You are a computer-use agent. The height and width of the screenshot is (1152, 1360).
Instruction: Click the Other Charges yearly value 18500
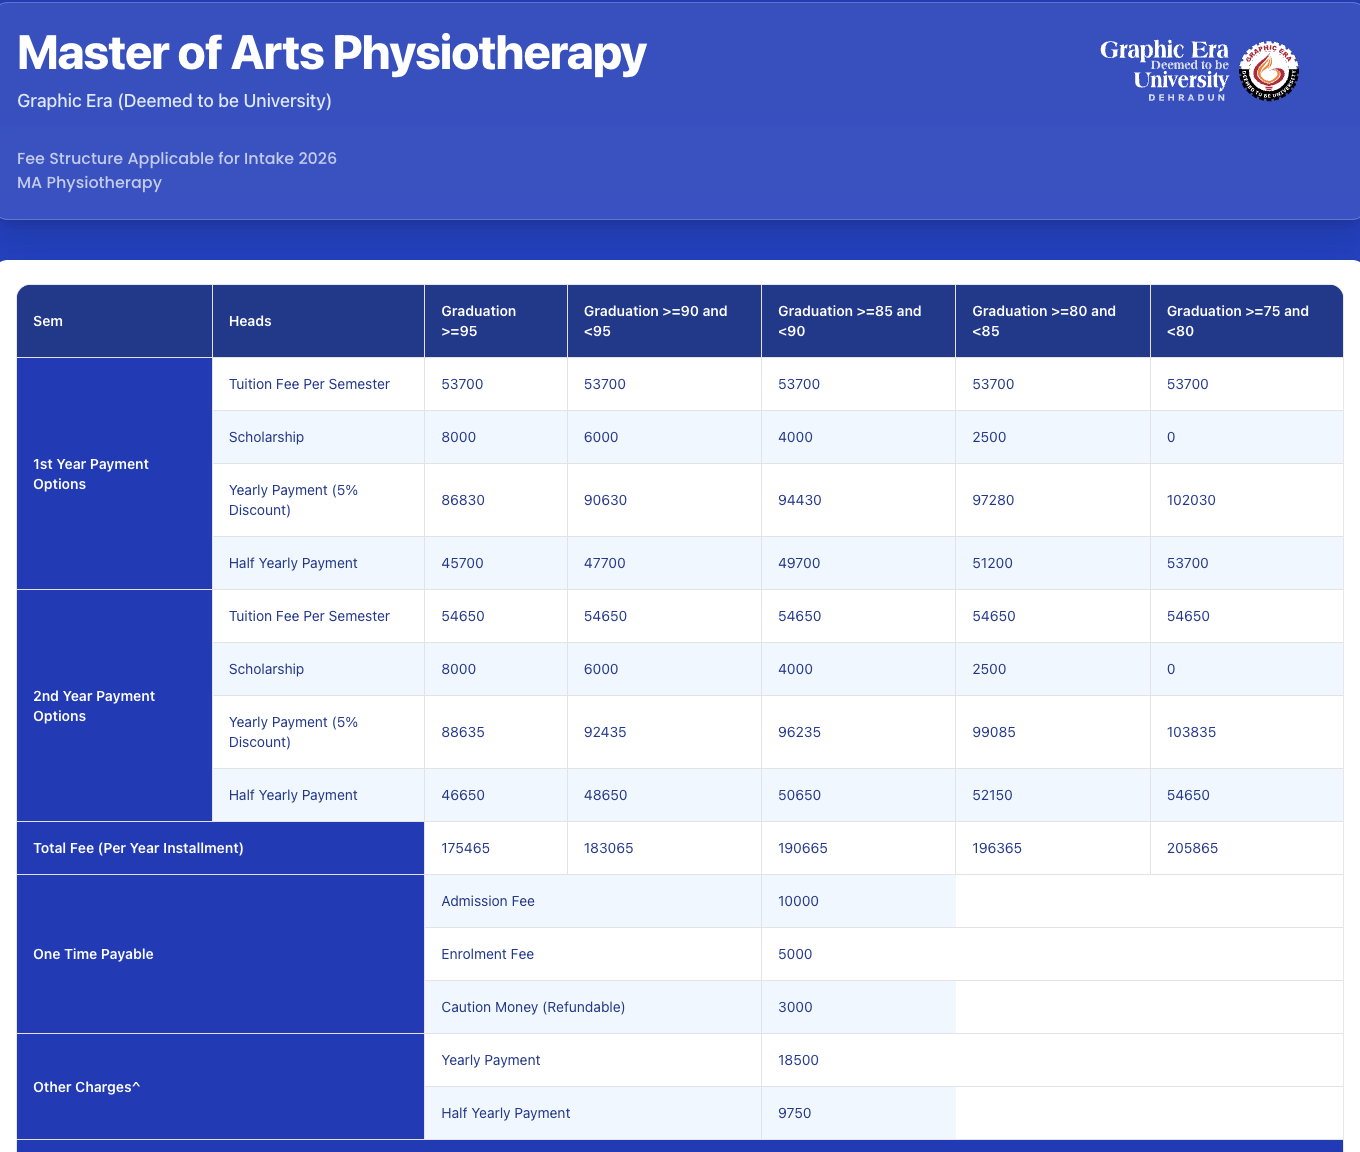(x=798, y=1060)
